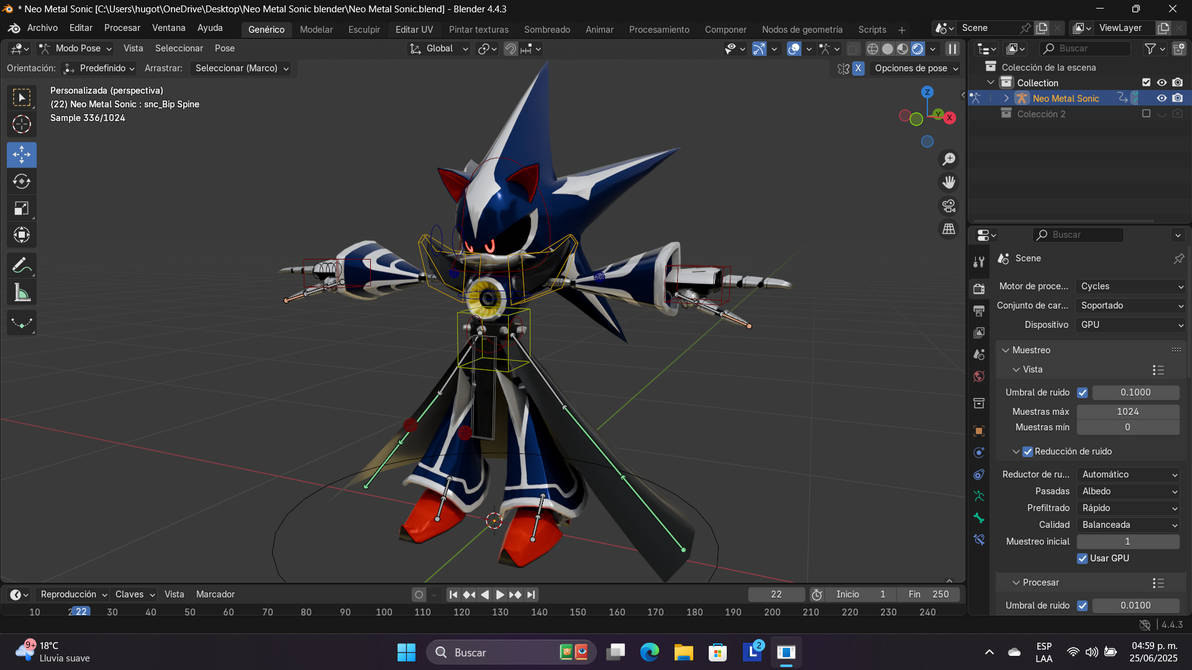Open the Procesar menu
The height and width of the screenshot is (670, 1192).
coord(122,28)
